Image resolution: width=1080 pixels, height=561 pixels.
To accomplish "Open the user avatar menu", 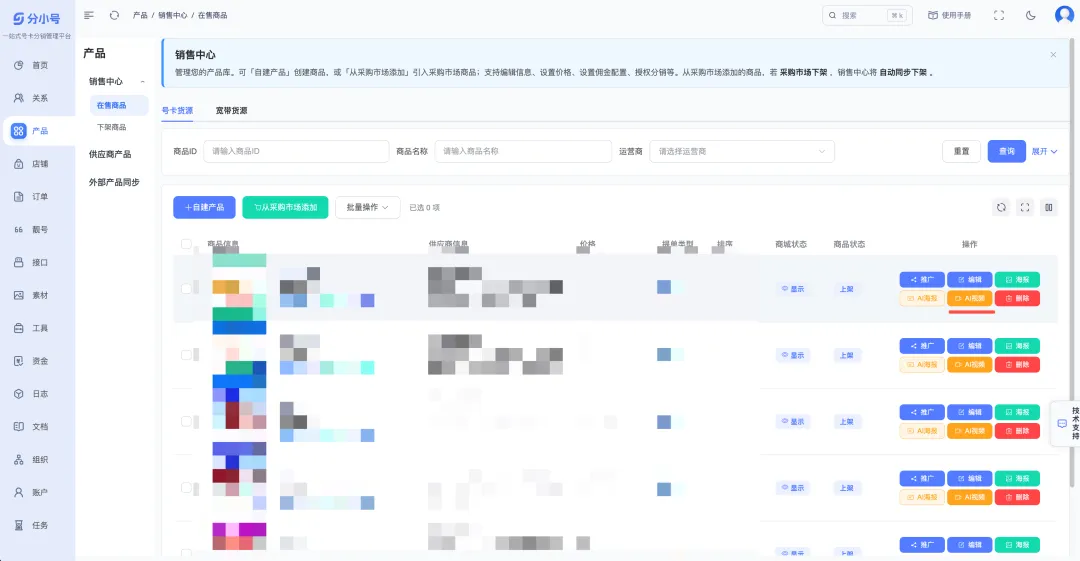I will pyautogui.click(x=1064, y=14).
